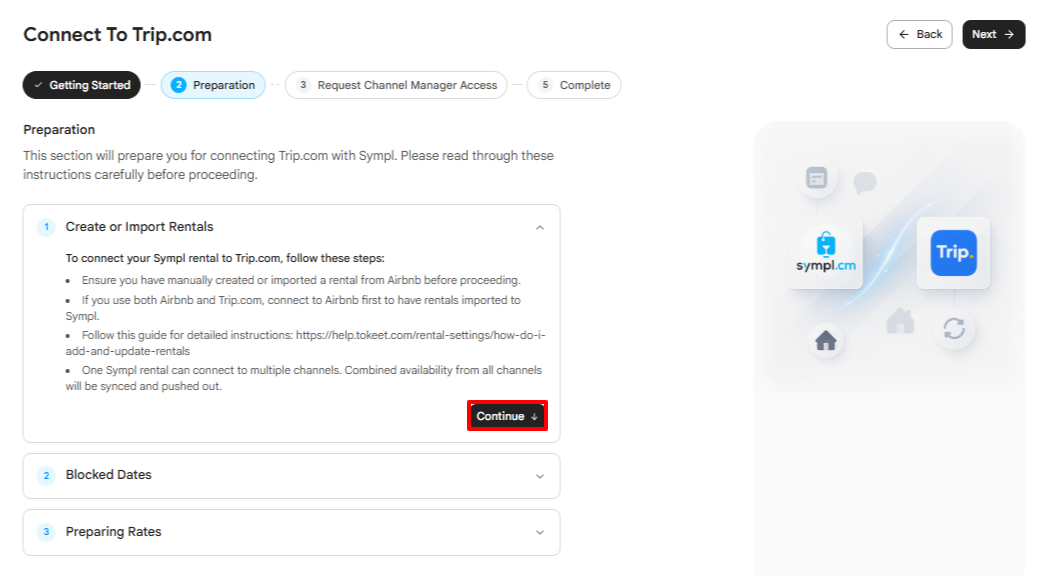Viewport: 1054px width, 576px height.
Task: Open the help.tokeet.com rentals guide link
Action: (x=305, y=343)
